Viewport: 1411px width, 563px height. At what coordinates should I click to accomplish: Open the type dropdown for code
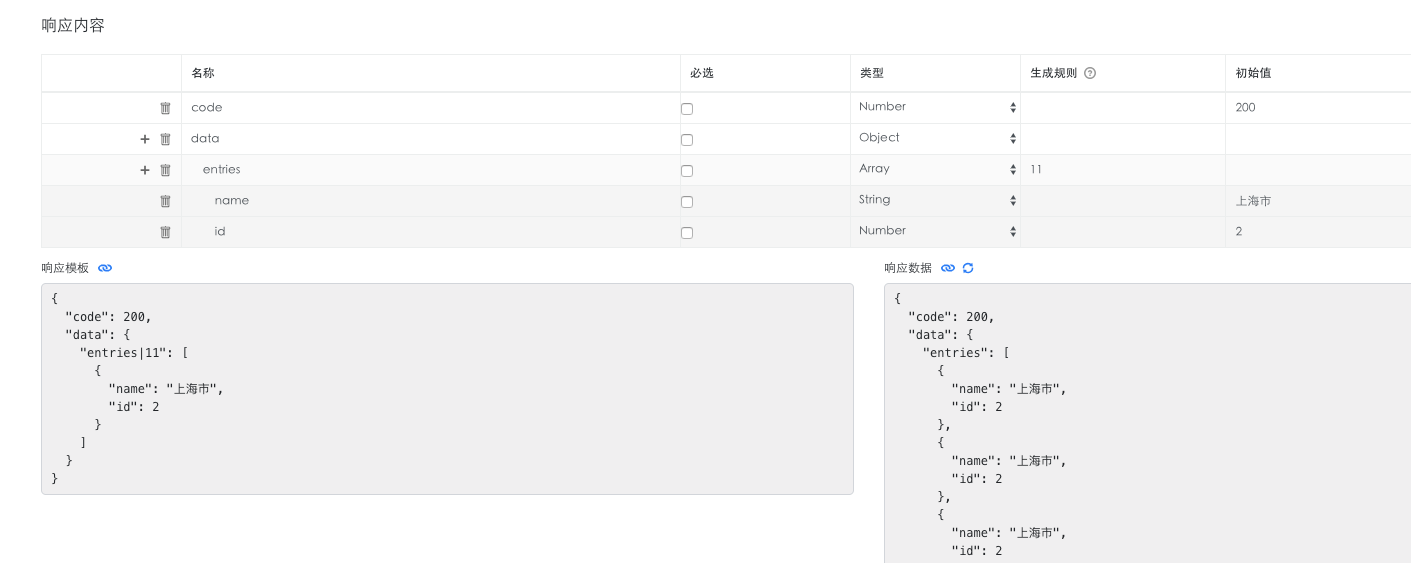click(937, 107)
